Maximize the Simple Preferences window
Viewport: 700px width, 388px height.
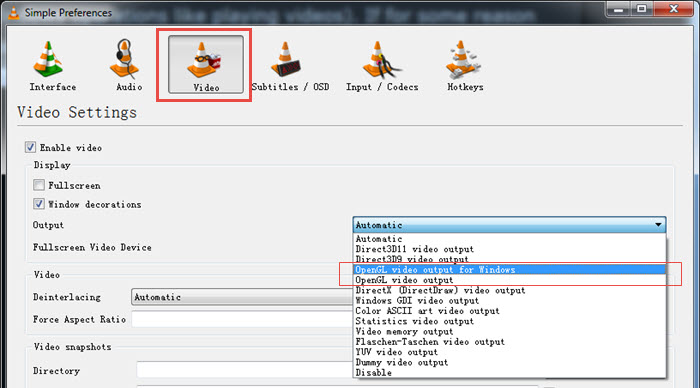click(642, 9)
